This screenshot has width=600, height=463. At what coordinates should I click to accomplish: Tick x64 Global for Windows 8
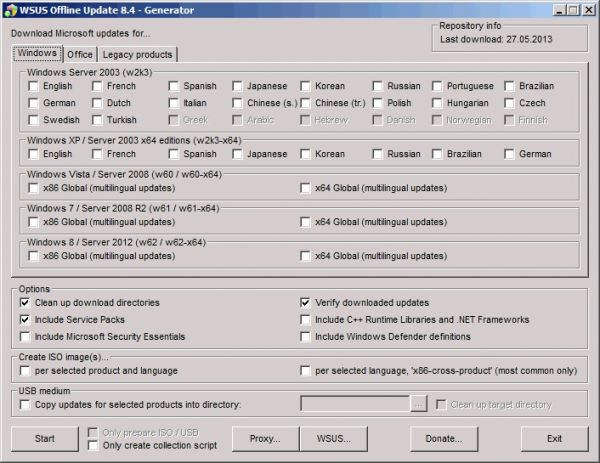[x=305, y=256]
